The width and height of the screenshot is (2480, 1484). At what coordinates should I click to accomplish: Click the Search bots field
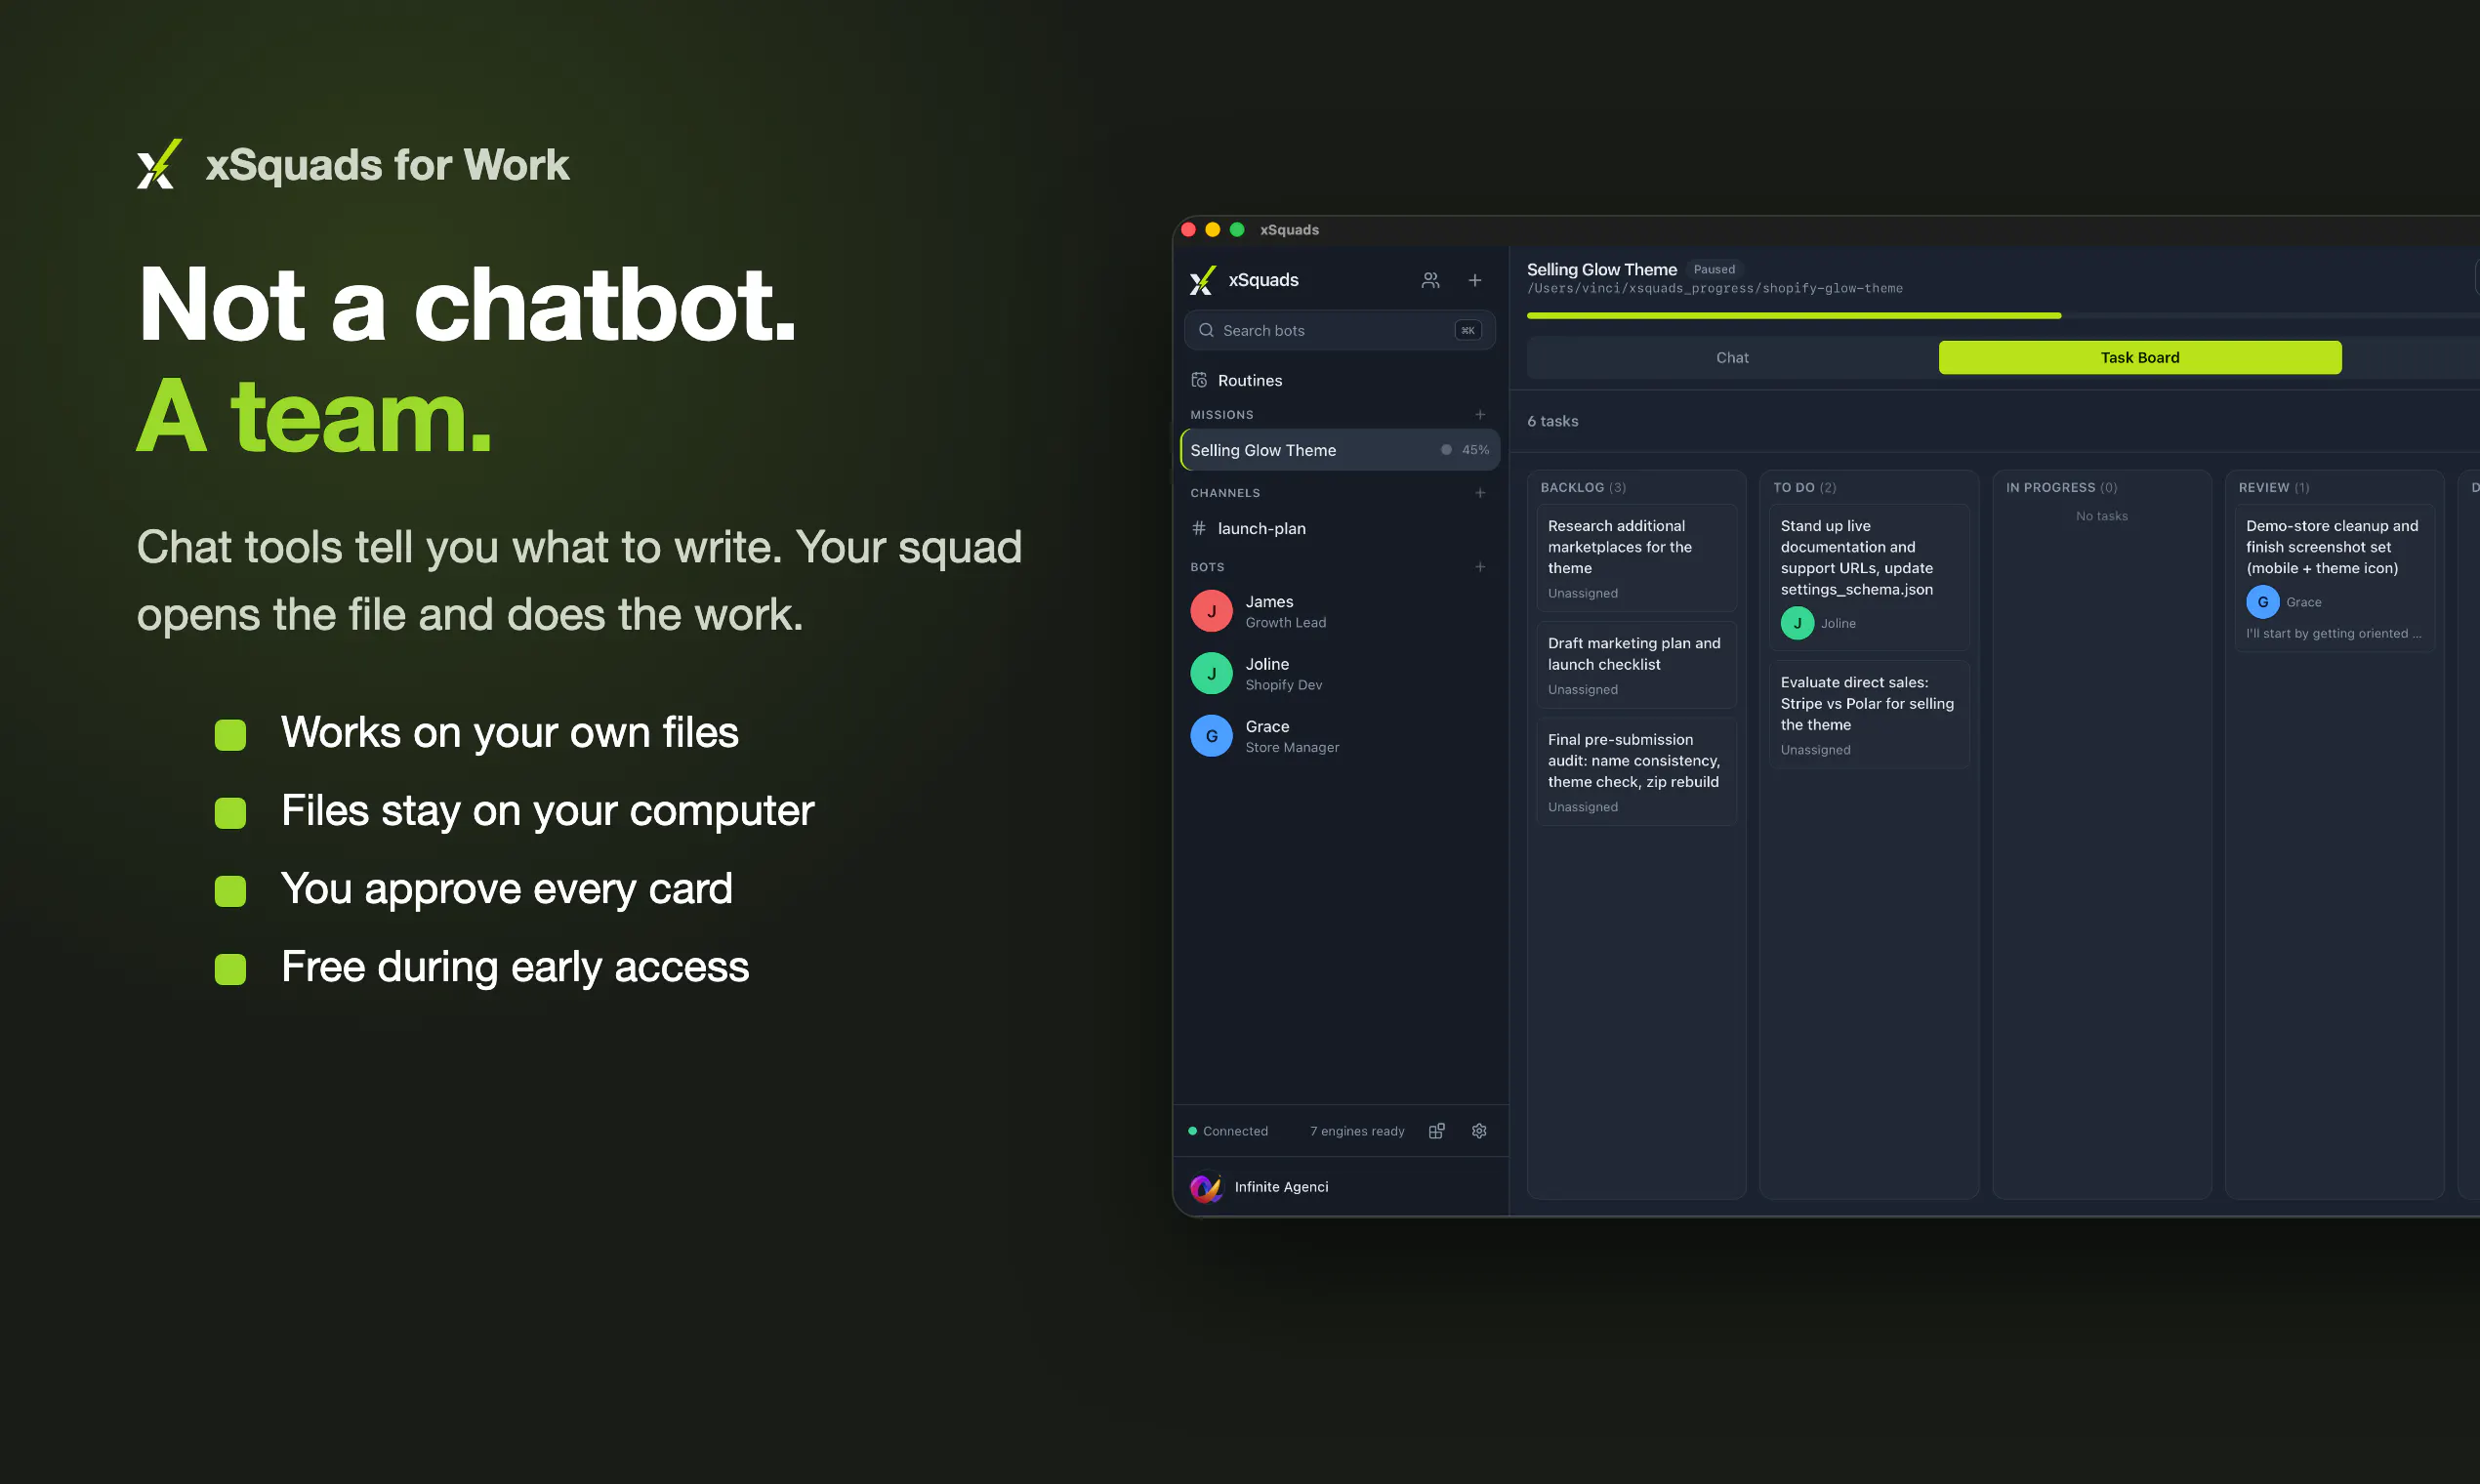click(1340, 330)
